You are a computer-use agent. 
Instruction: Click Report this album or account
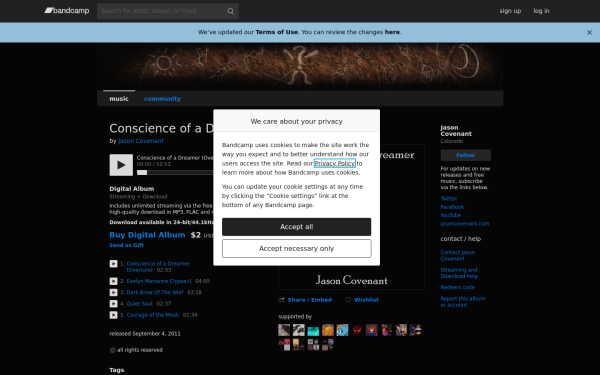pyautogui.click(x=463, y=302)
